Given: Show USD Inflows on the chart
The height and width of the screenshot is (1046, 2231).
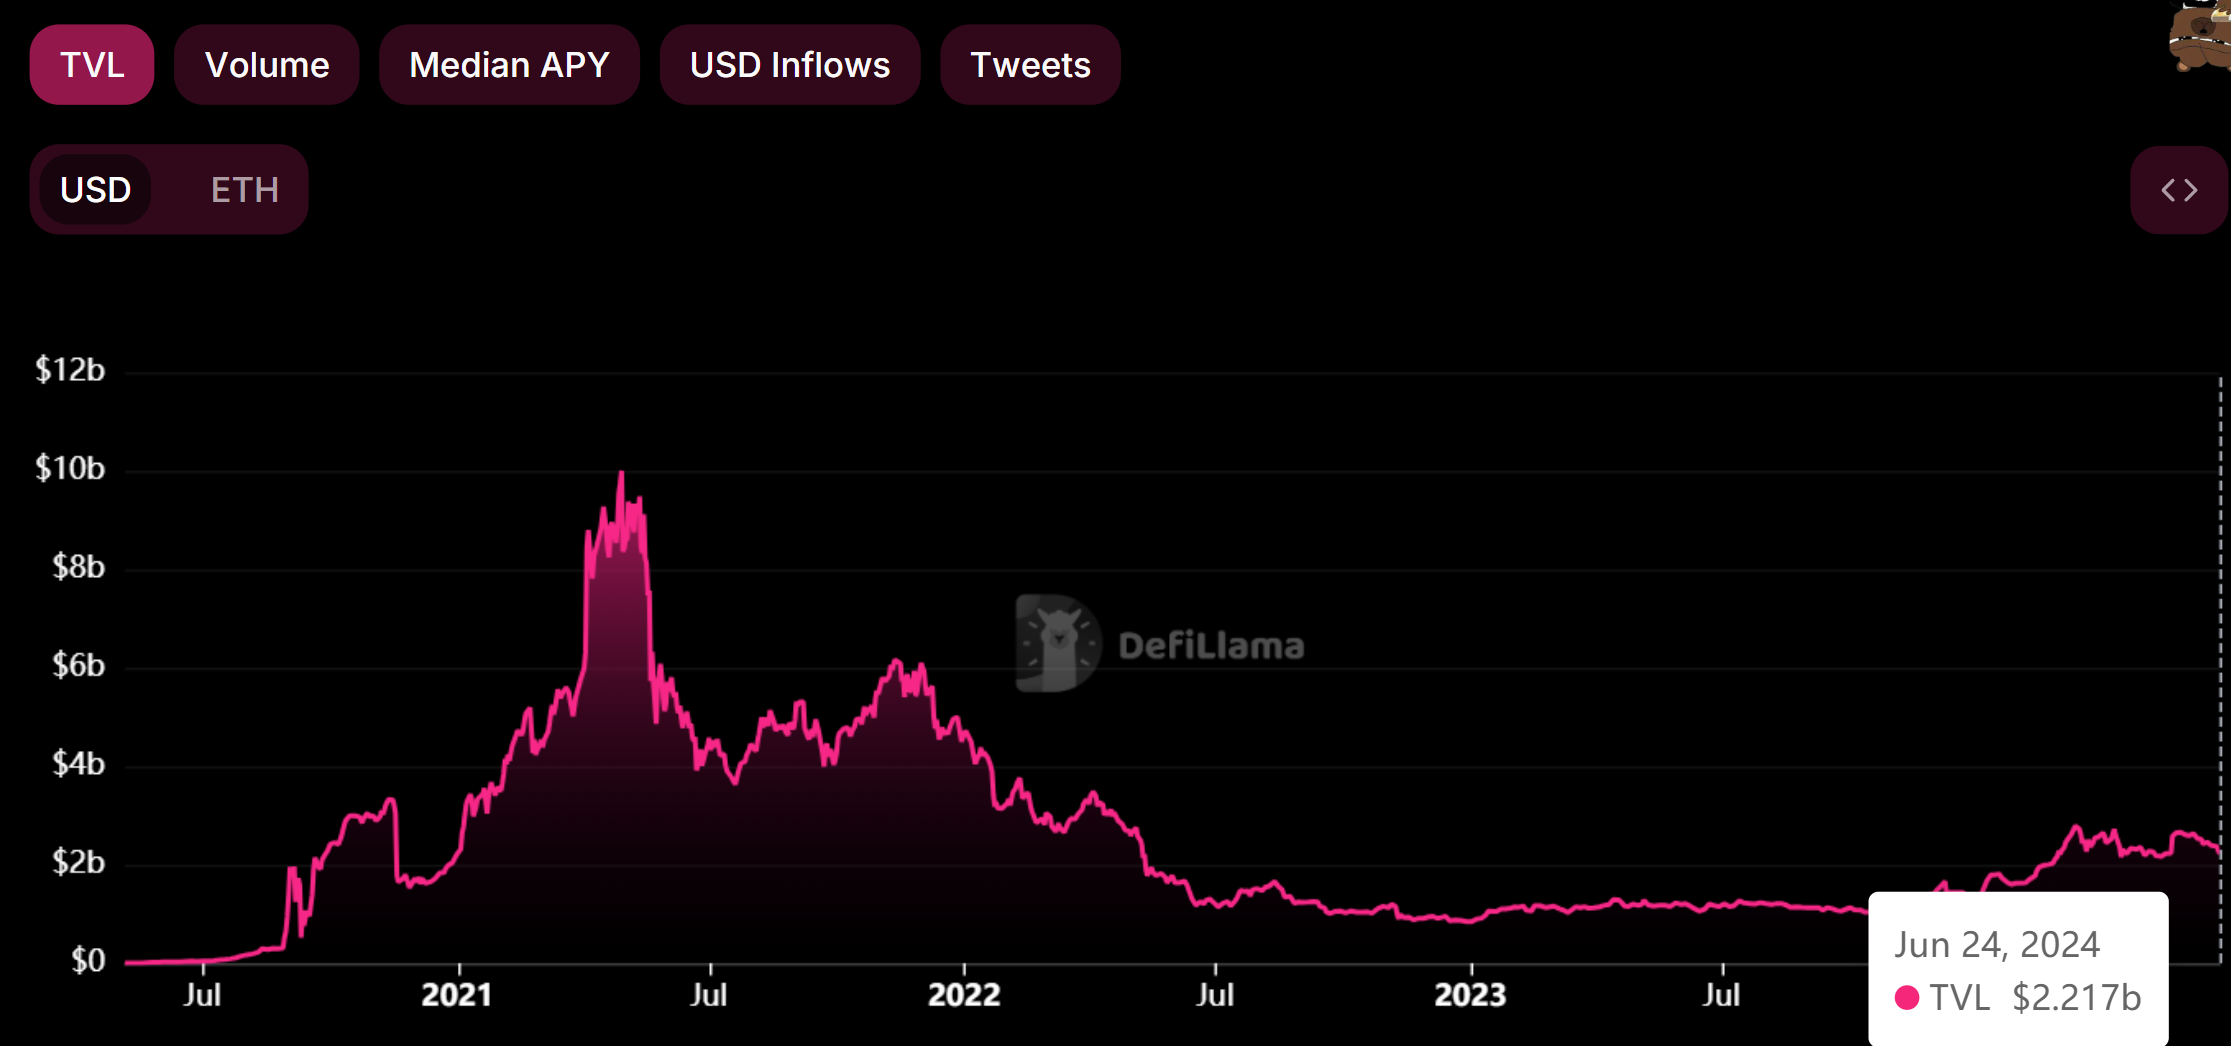Looking at the screenshot, I should [790, 65].
